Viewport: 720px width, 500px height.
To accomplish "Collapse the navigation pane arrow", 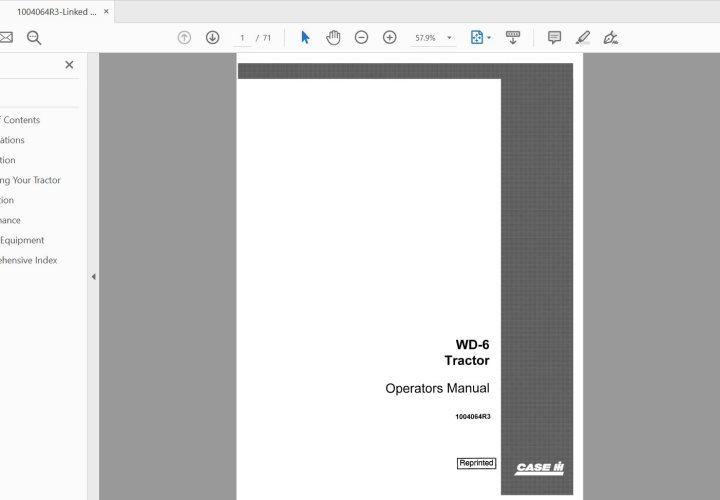I will (93, 276).
